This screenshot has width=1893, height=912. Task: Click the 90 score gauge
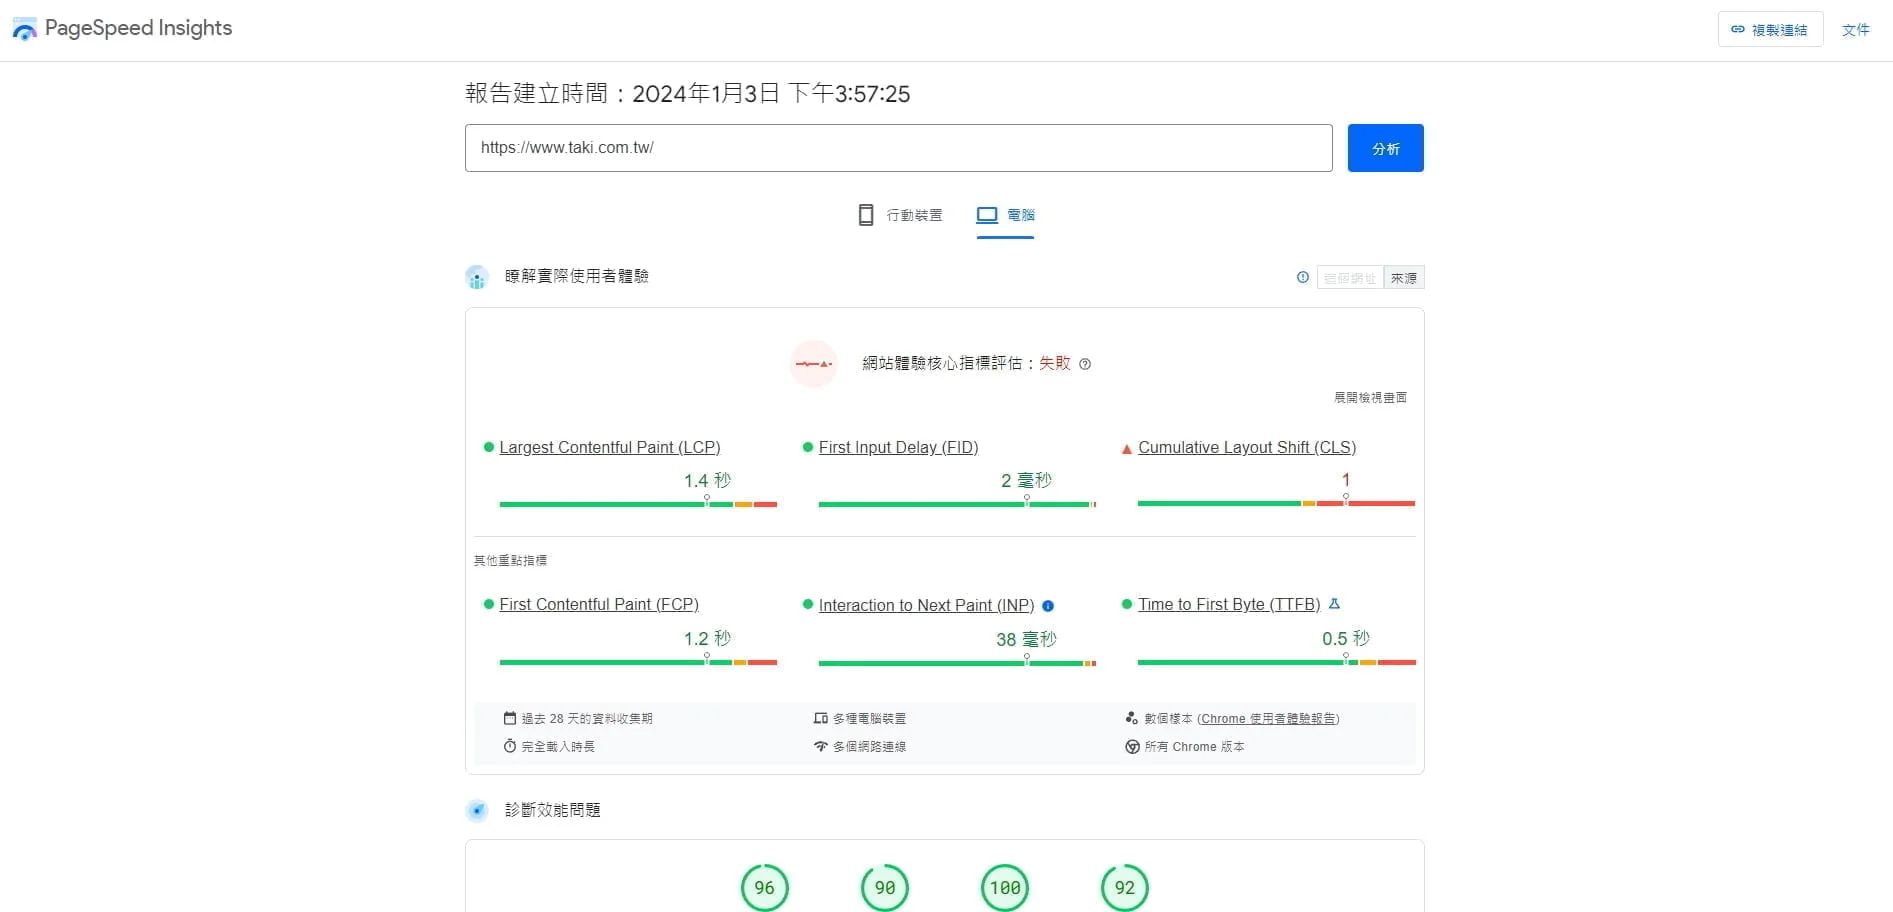(885, 888)
